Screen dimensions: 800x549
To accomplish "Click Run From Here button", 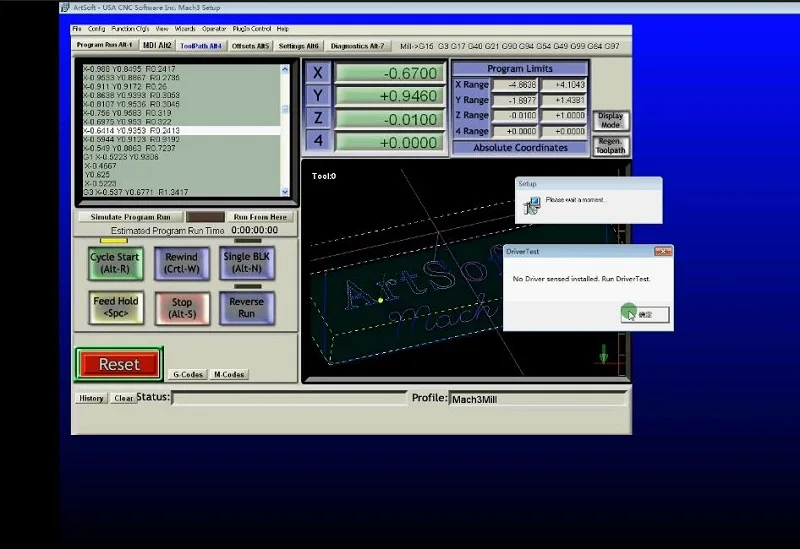I will click(x=260, y=217).
